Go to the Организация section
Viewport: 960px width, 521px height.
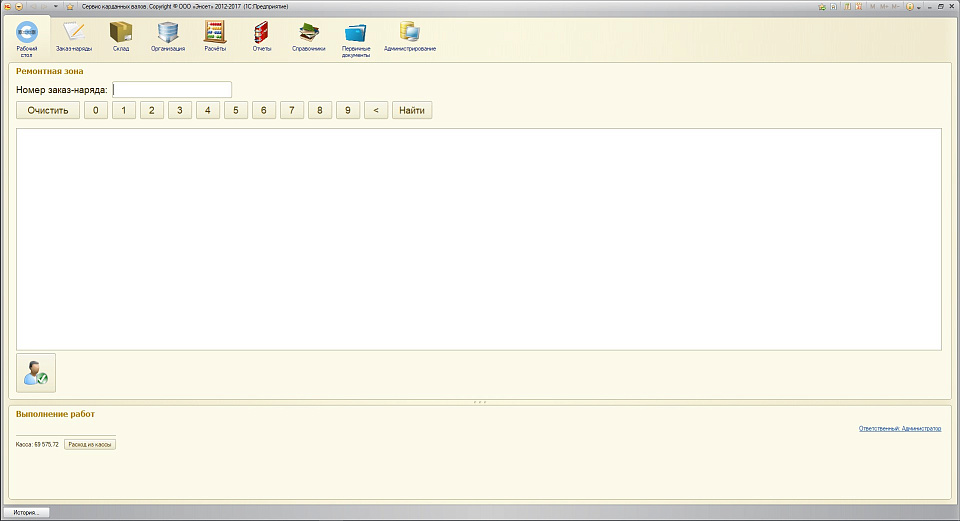[168, 36]
